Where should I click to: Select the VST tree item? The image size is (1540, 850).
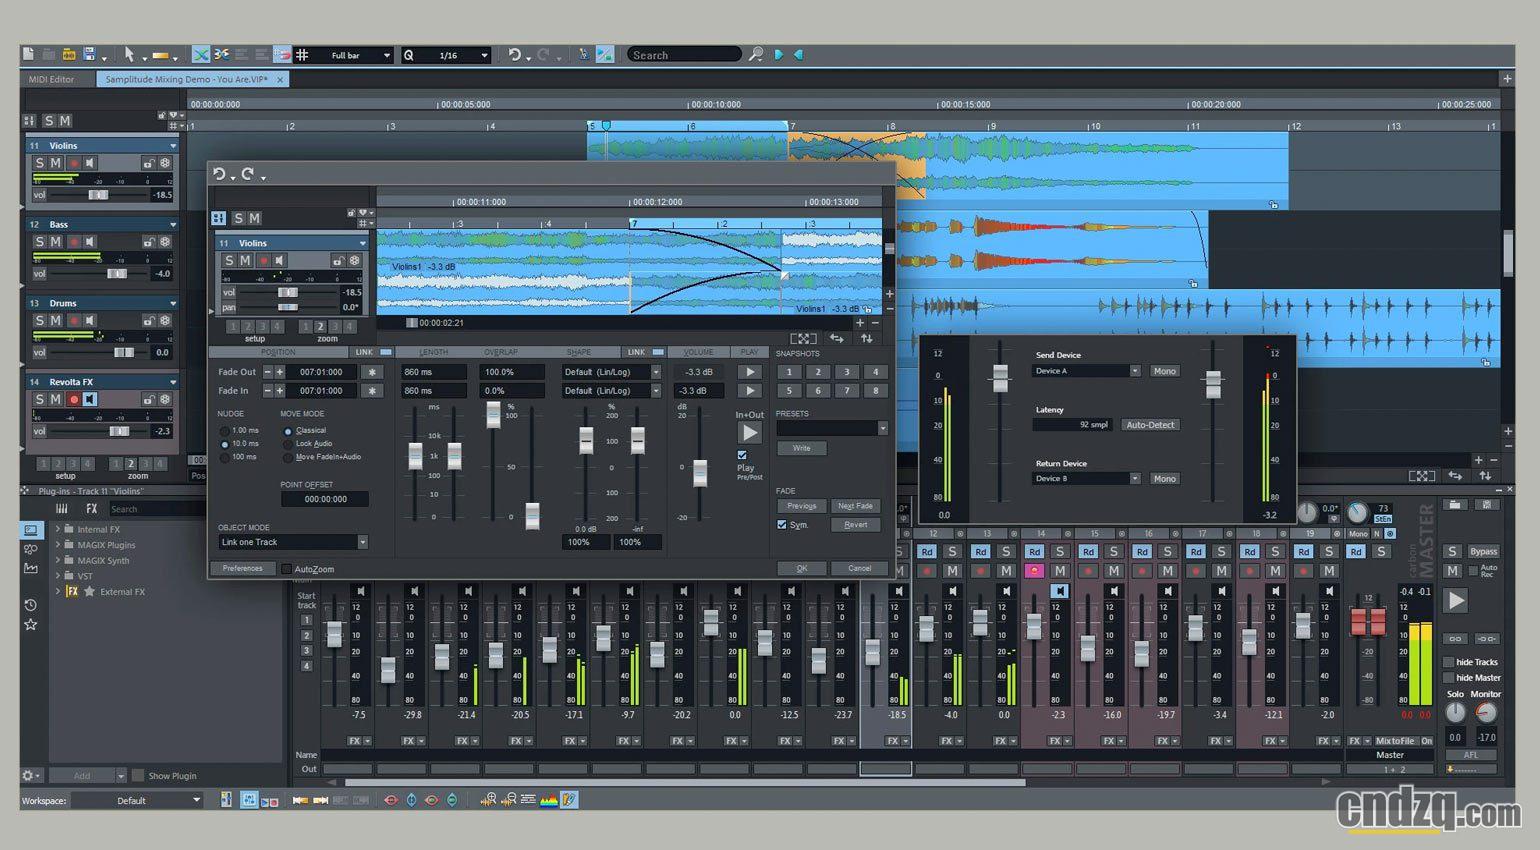tap(85, 576)
